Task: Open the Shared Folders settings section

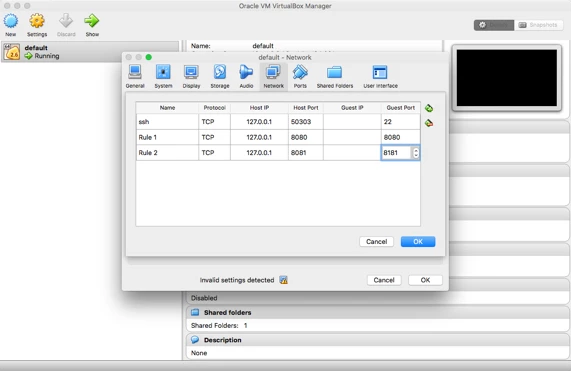Action: pos(335,76)
